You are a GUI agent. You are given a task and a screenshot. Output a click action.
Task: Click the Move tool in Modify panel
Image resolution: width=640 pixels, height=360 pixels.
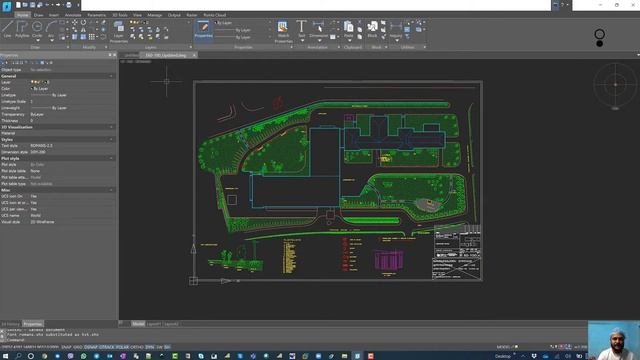pos(75,22)
